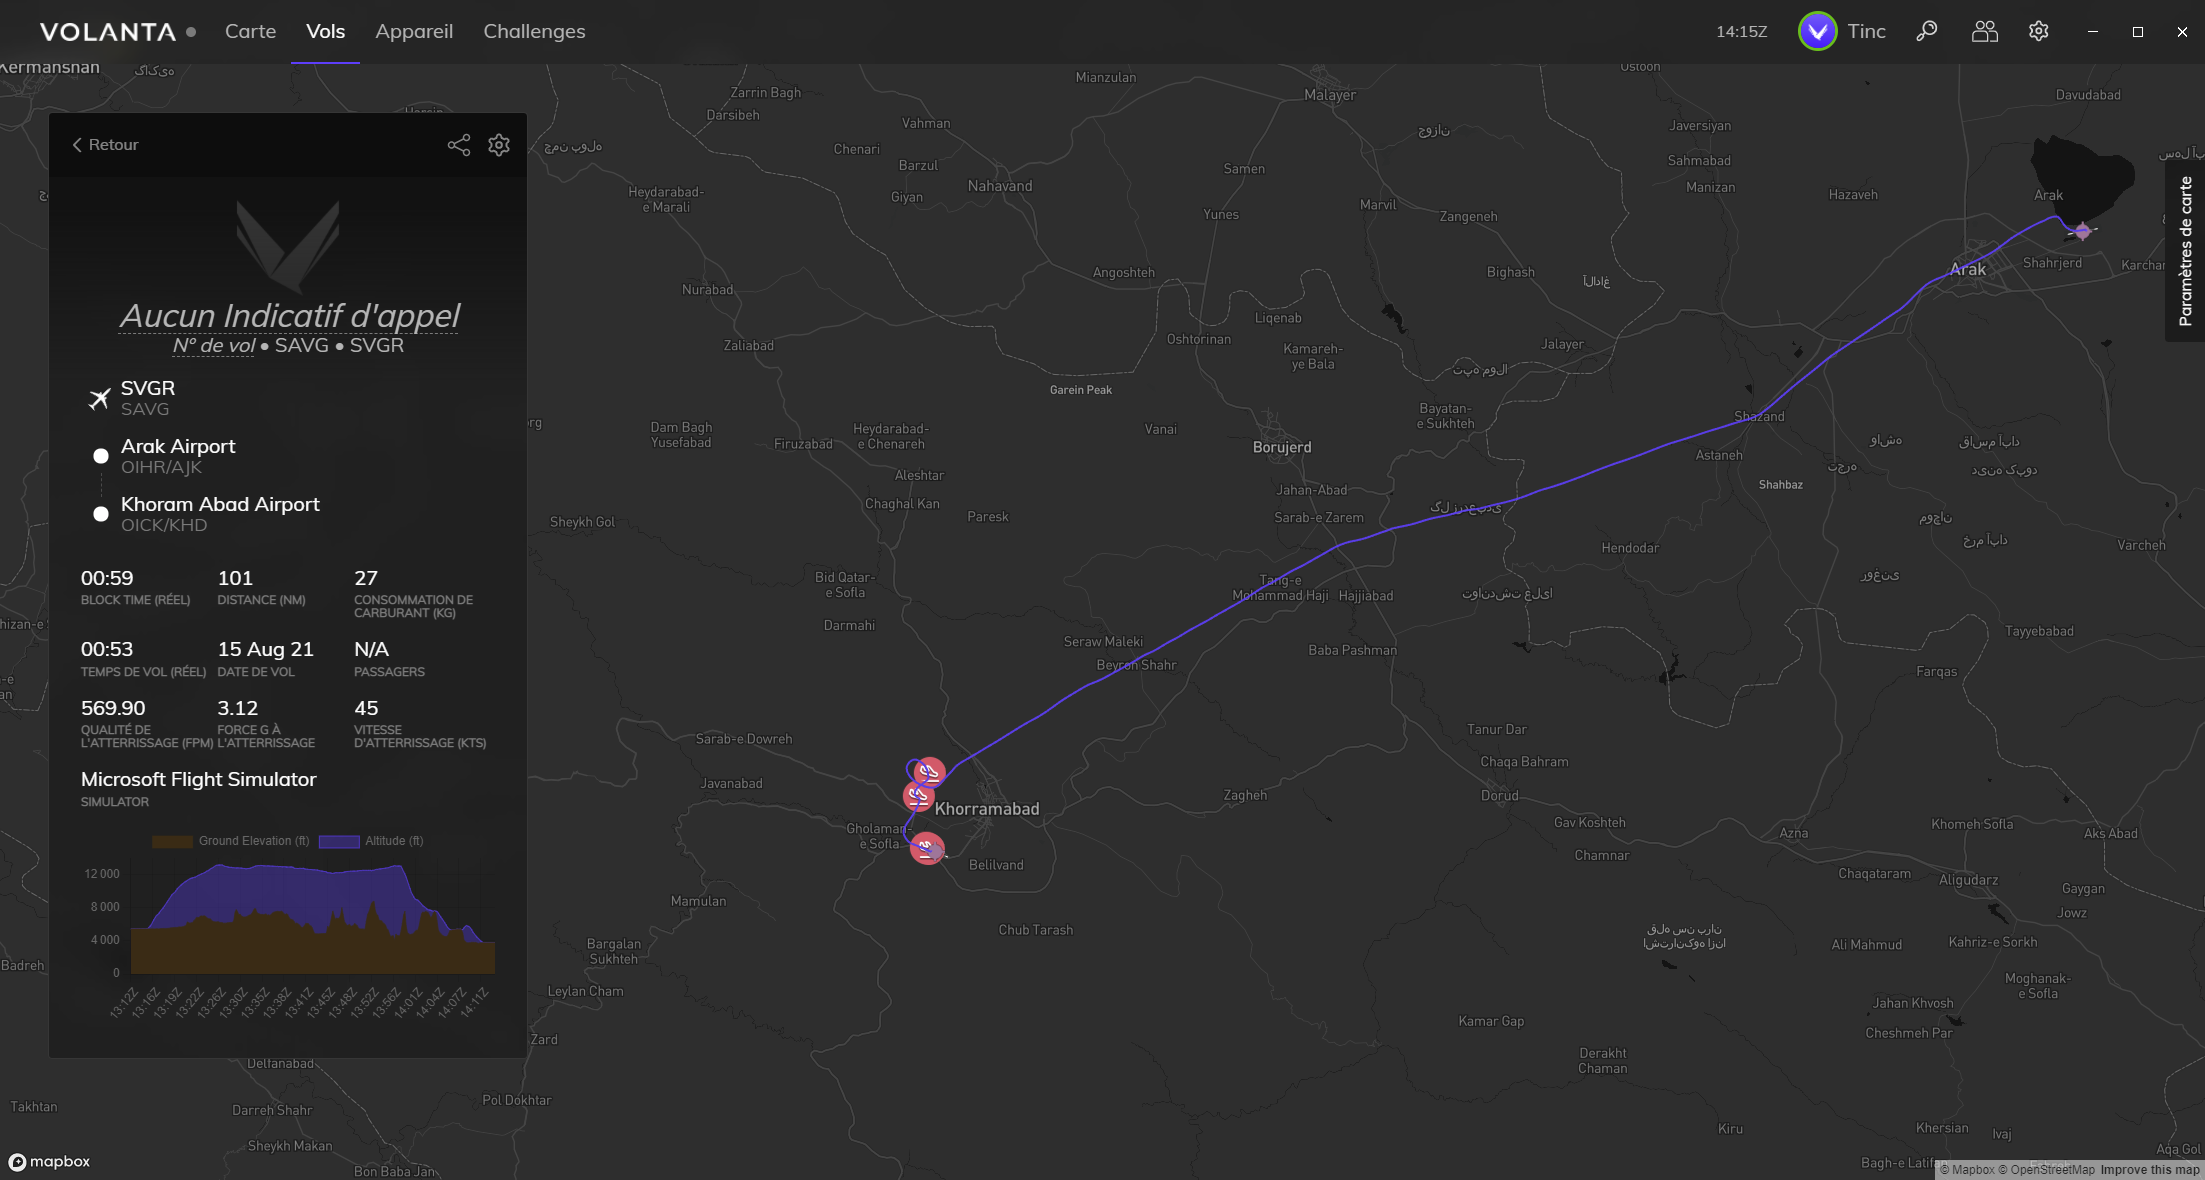Expand Paramètres de carte side panel
Viewport: 2205px width, 1180px height.
(2185, 251)
